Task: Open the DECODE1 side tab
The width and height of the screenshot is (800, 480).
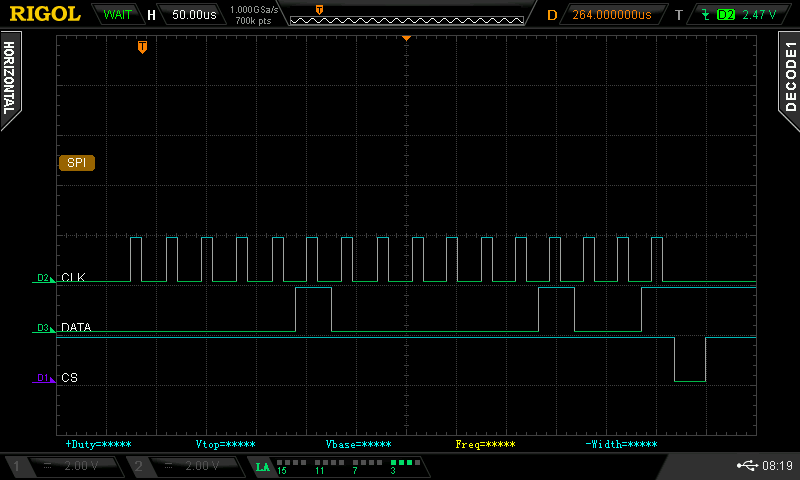Action: pos(790,79)
